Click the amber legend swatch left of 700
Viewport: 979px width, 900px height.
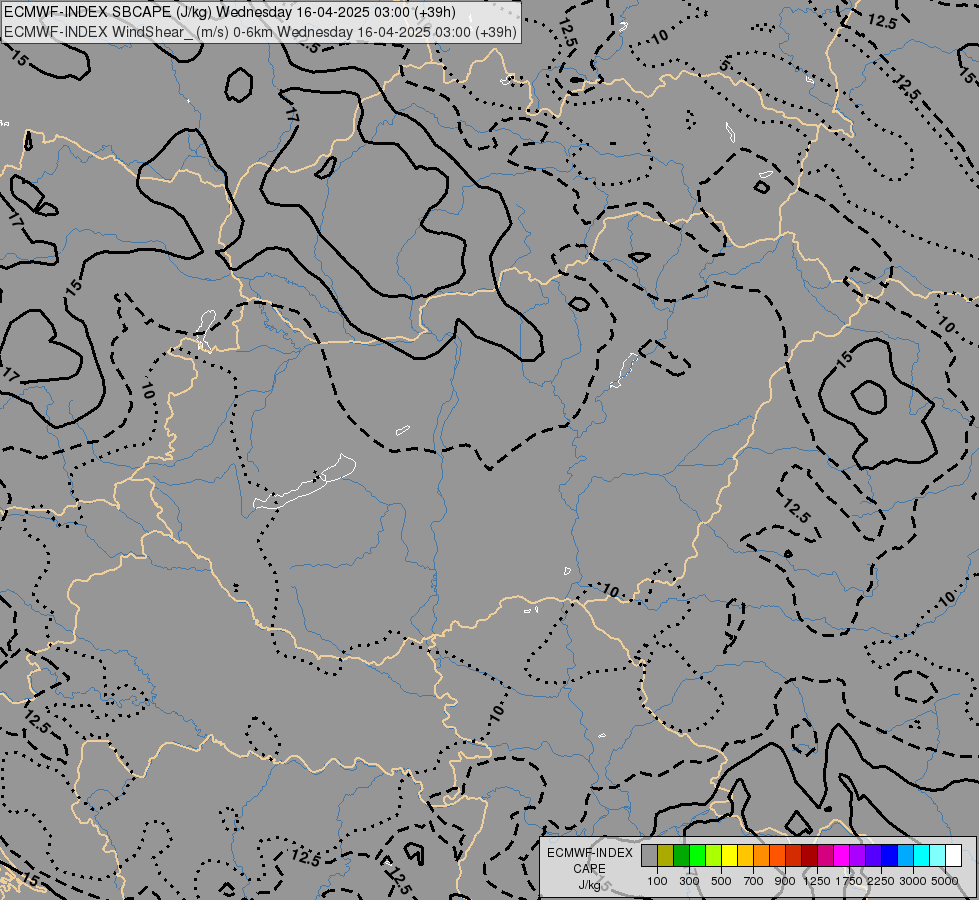click(745, 856)
